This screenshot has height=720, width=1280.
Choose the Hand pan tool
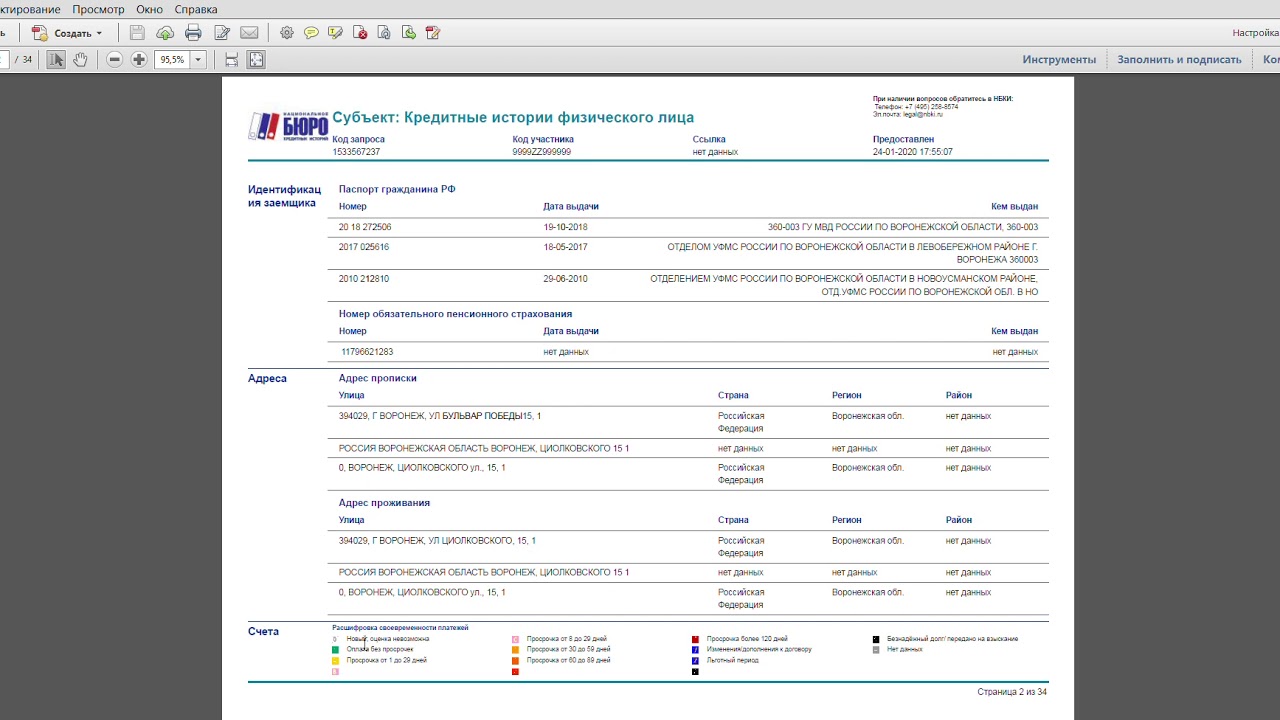(80, 60)
